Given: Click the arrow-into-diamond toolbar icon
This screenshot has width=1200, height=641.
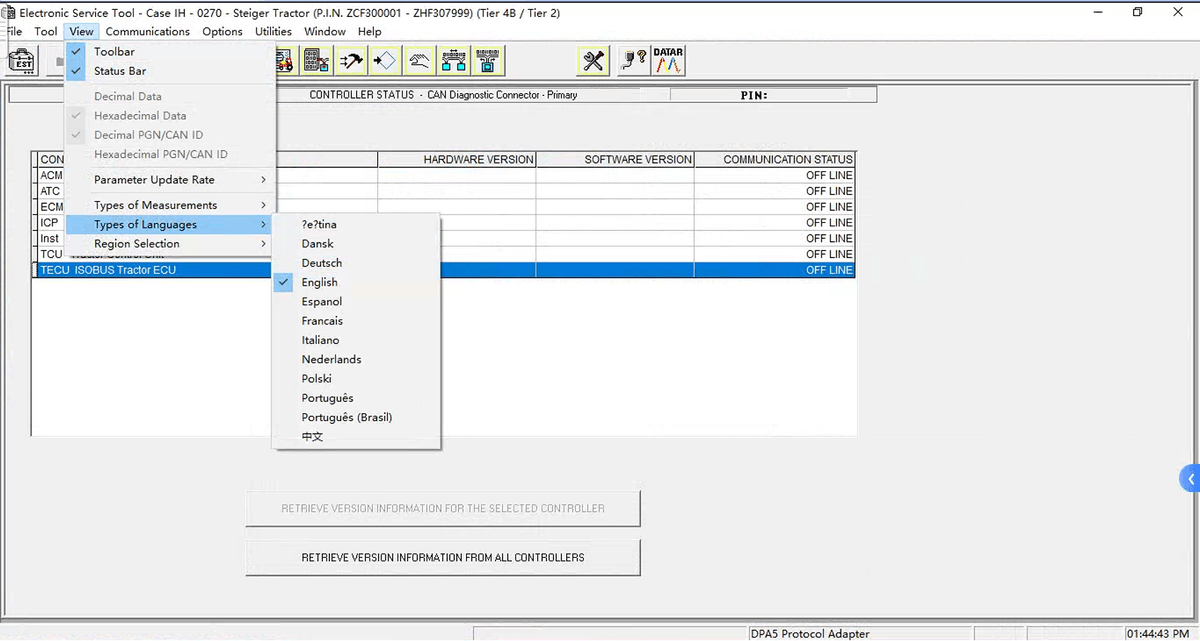Looking at the screenshot, I should [385, 61].
